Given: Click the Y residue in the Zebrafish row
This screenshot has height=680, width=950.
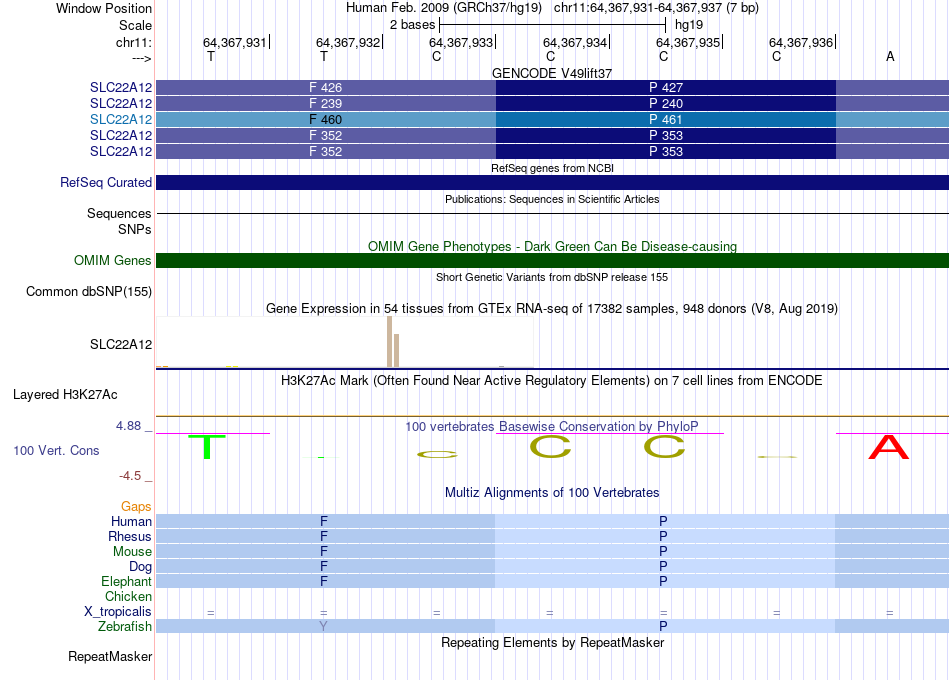Looking at the screenshot, I should coord(324,626).
